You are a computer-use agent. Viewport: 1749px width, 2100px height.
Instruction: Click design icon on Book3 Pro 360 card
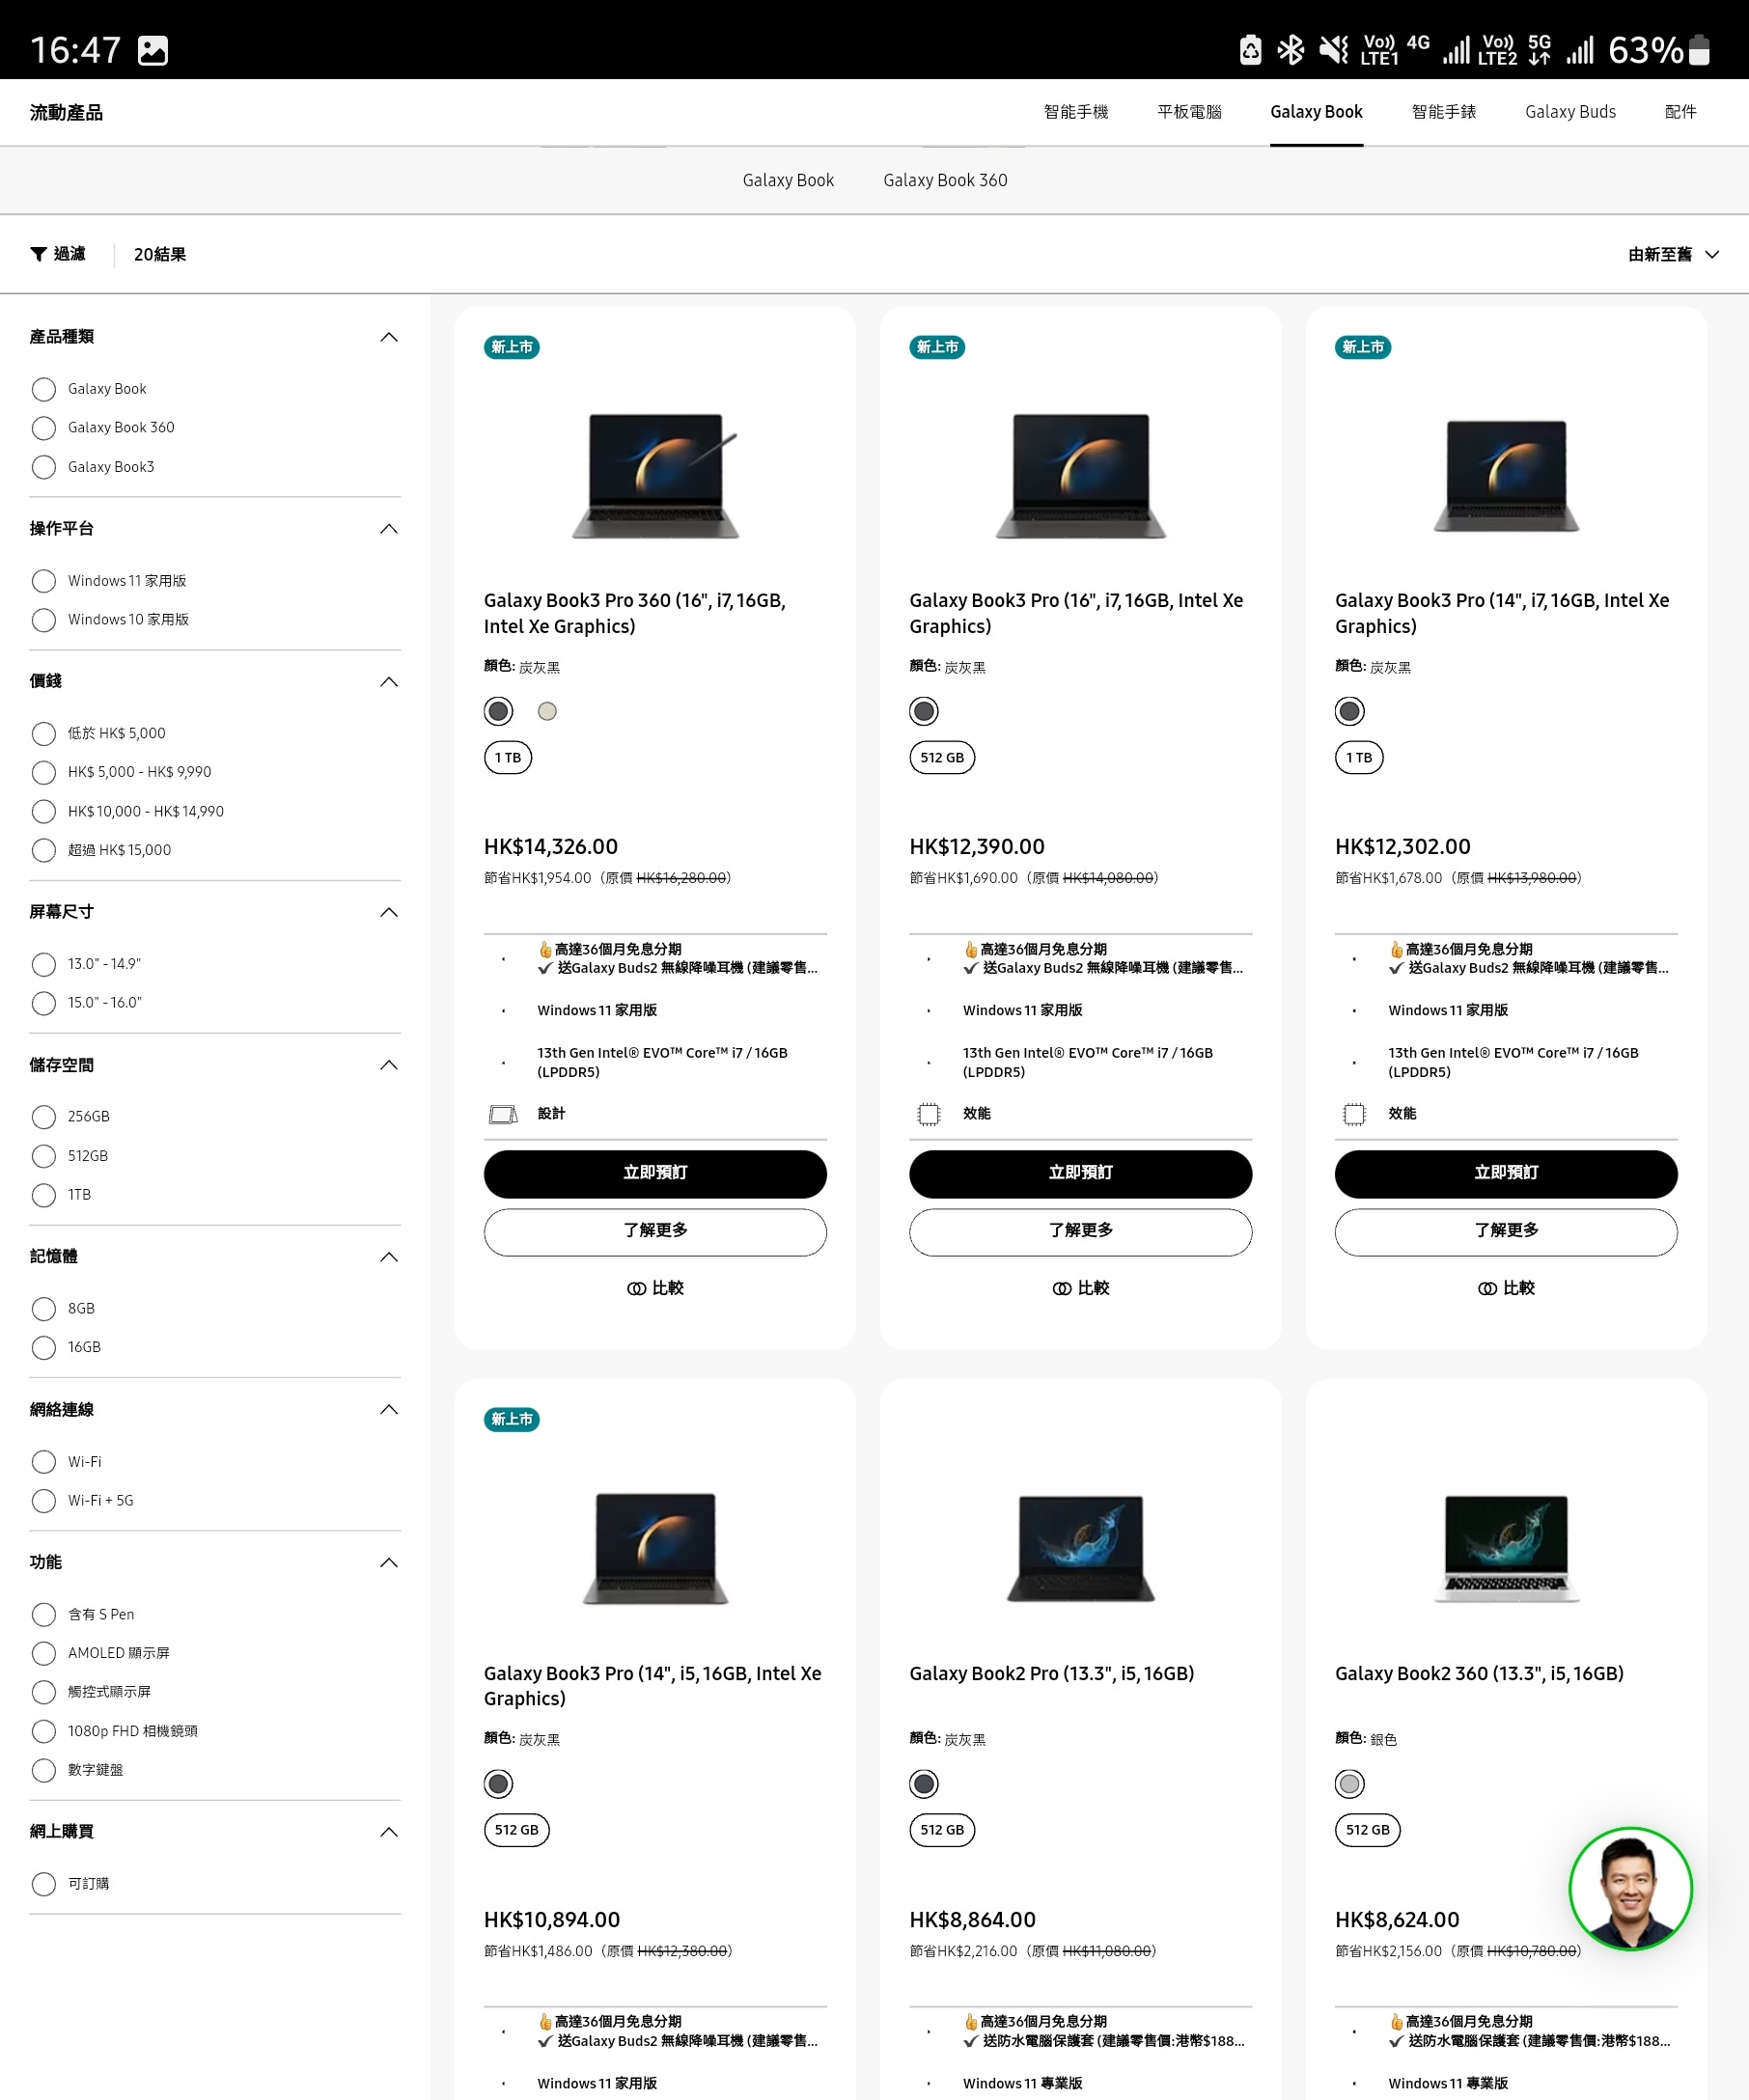click(503, 1114)
